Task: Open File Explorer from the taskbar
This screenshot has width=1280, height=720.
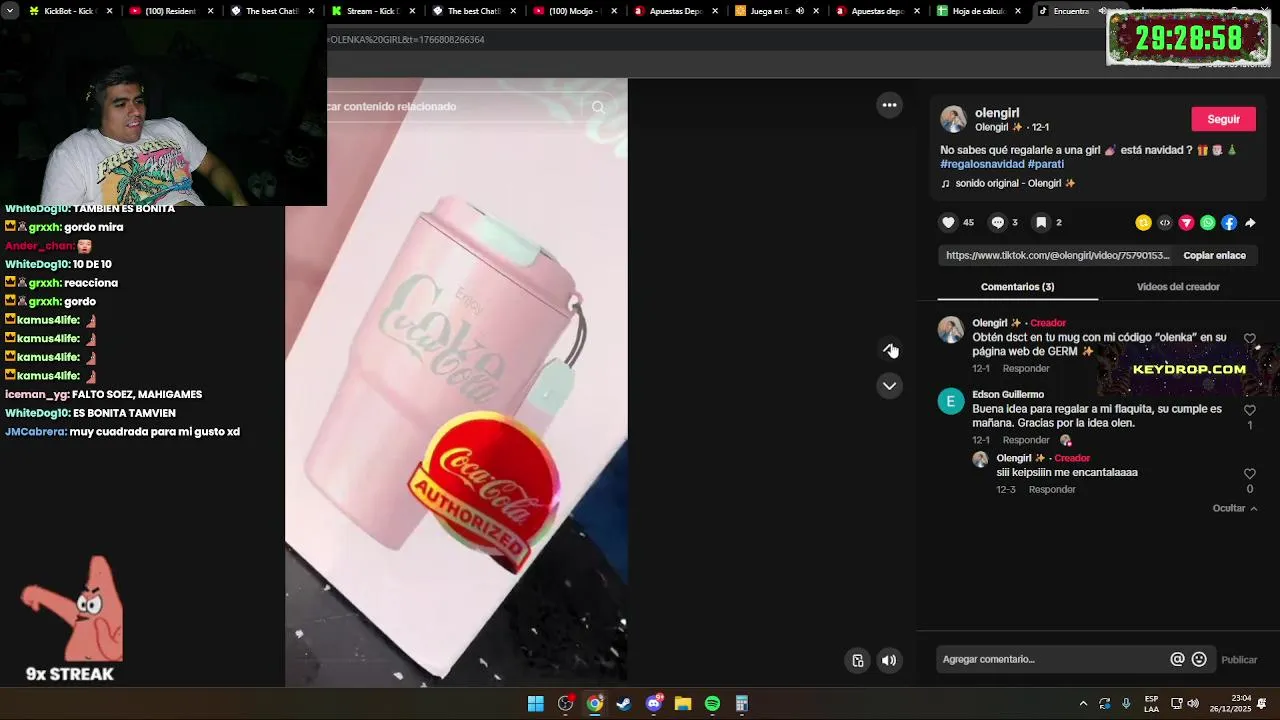Action: tap(683, 704)
